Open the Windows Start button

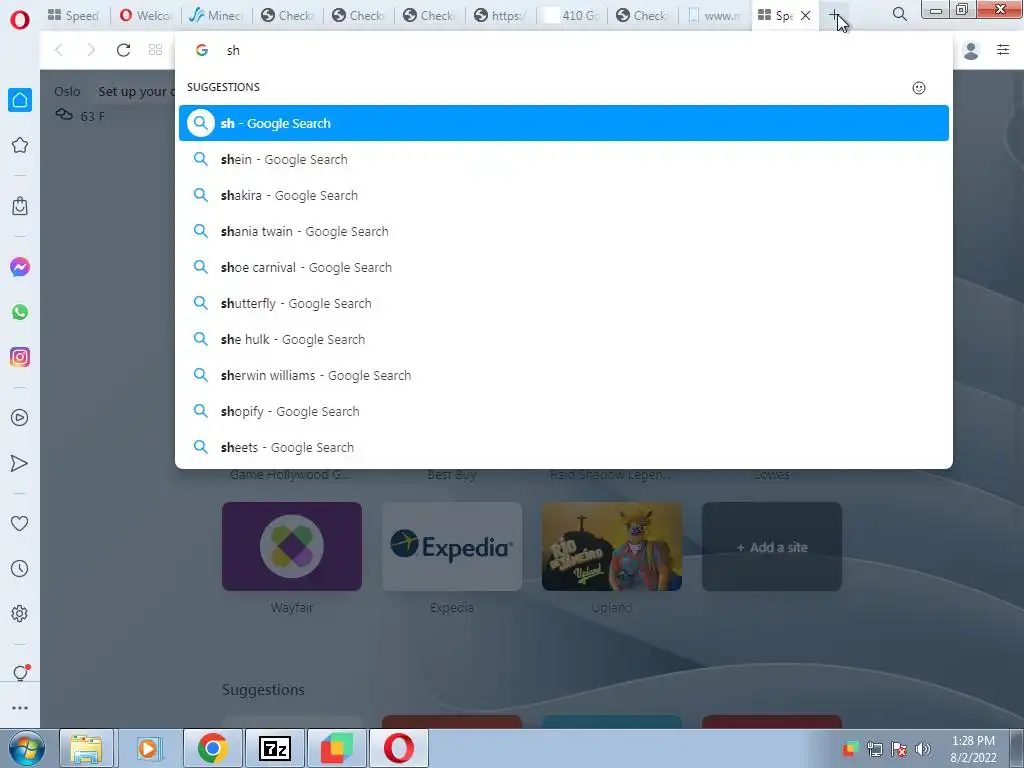pos(26,748)
